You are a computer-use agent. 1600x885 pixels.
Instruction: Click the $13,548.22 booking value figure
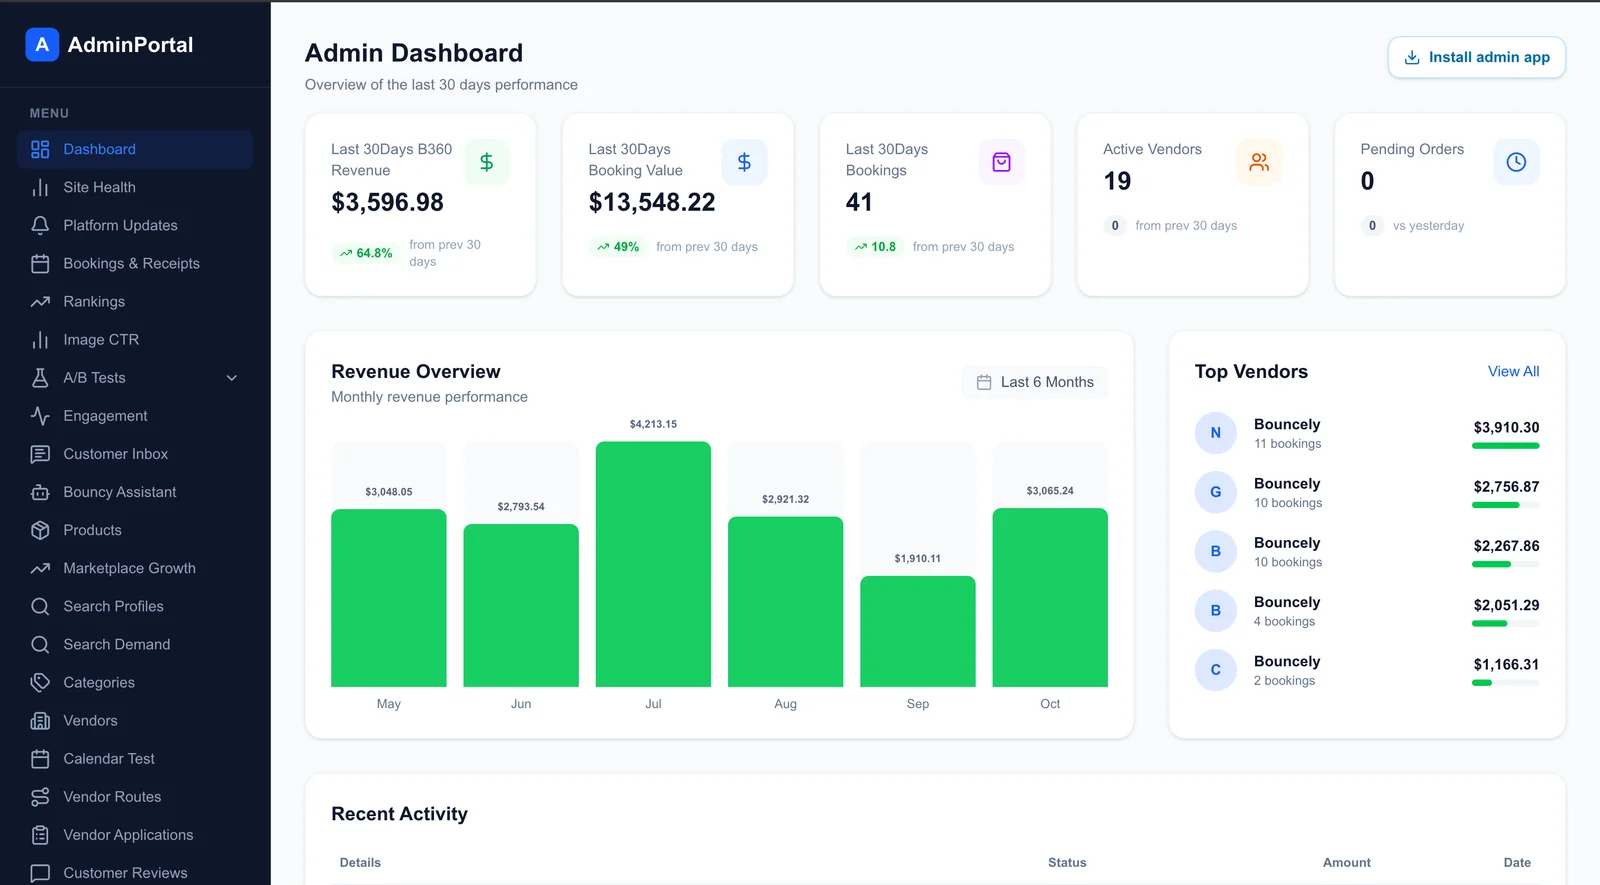pos(652,202)
